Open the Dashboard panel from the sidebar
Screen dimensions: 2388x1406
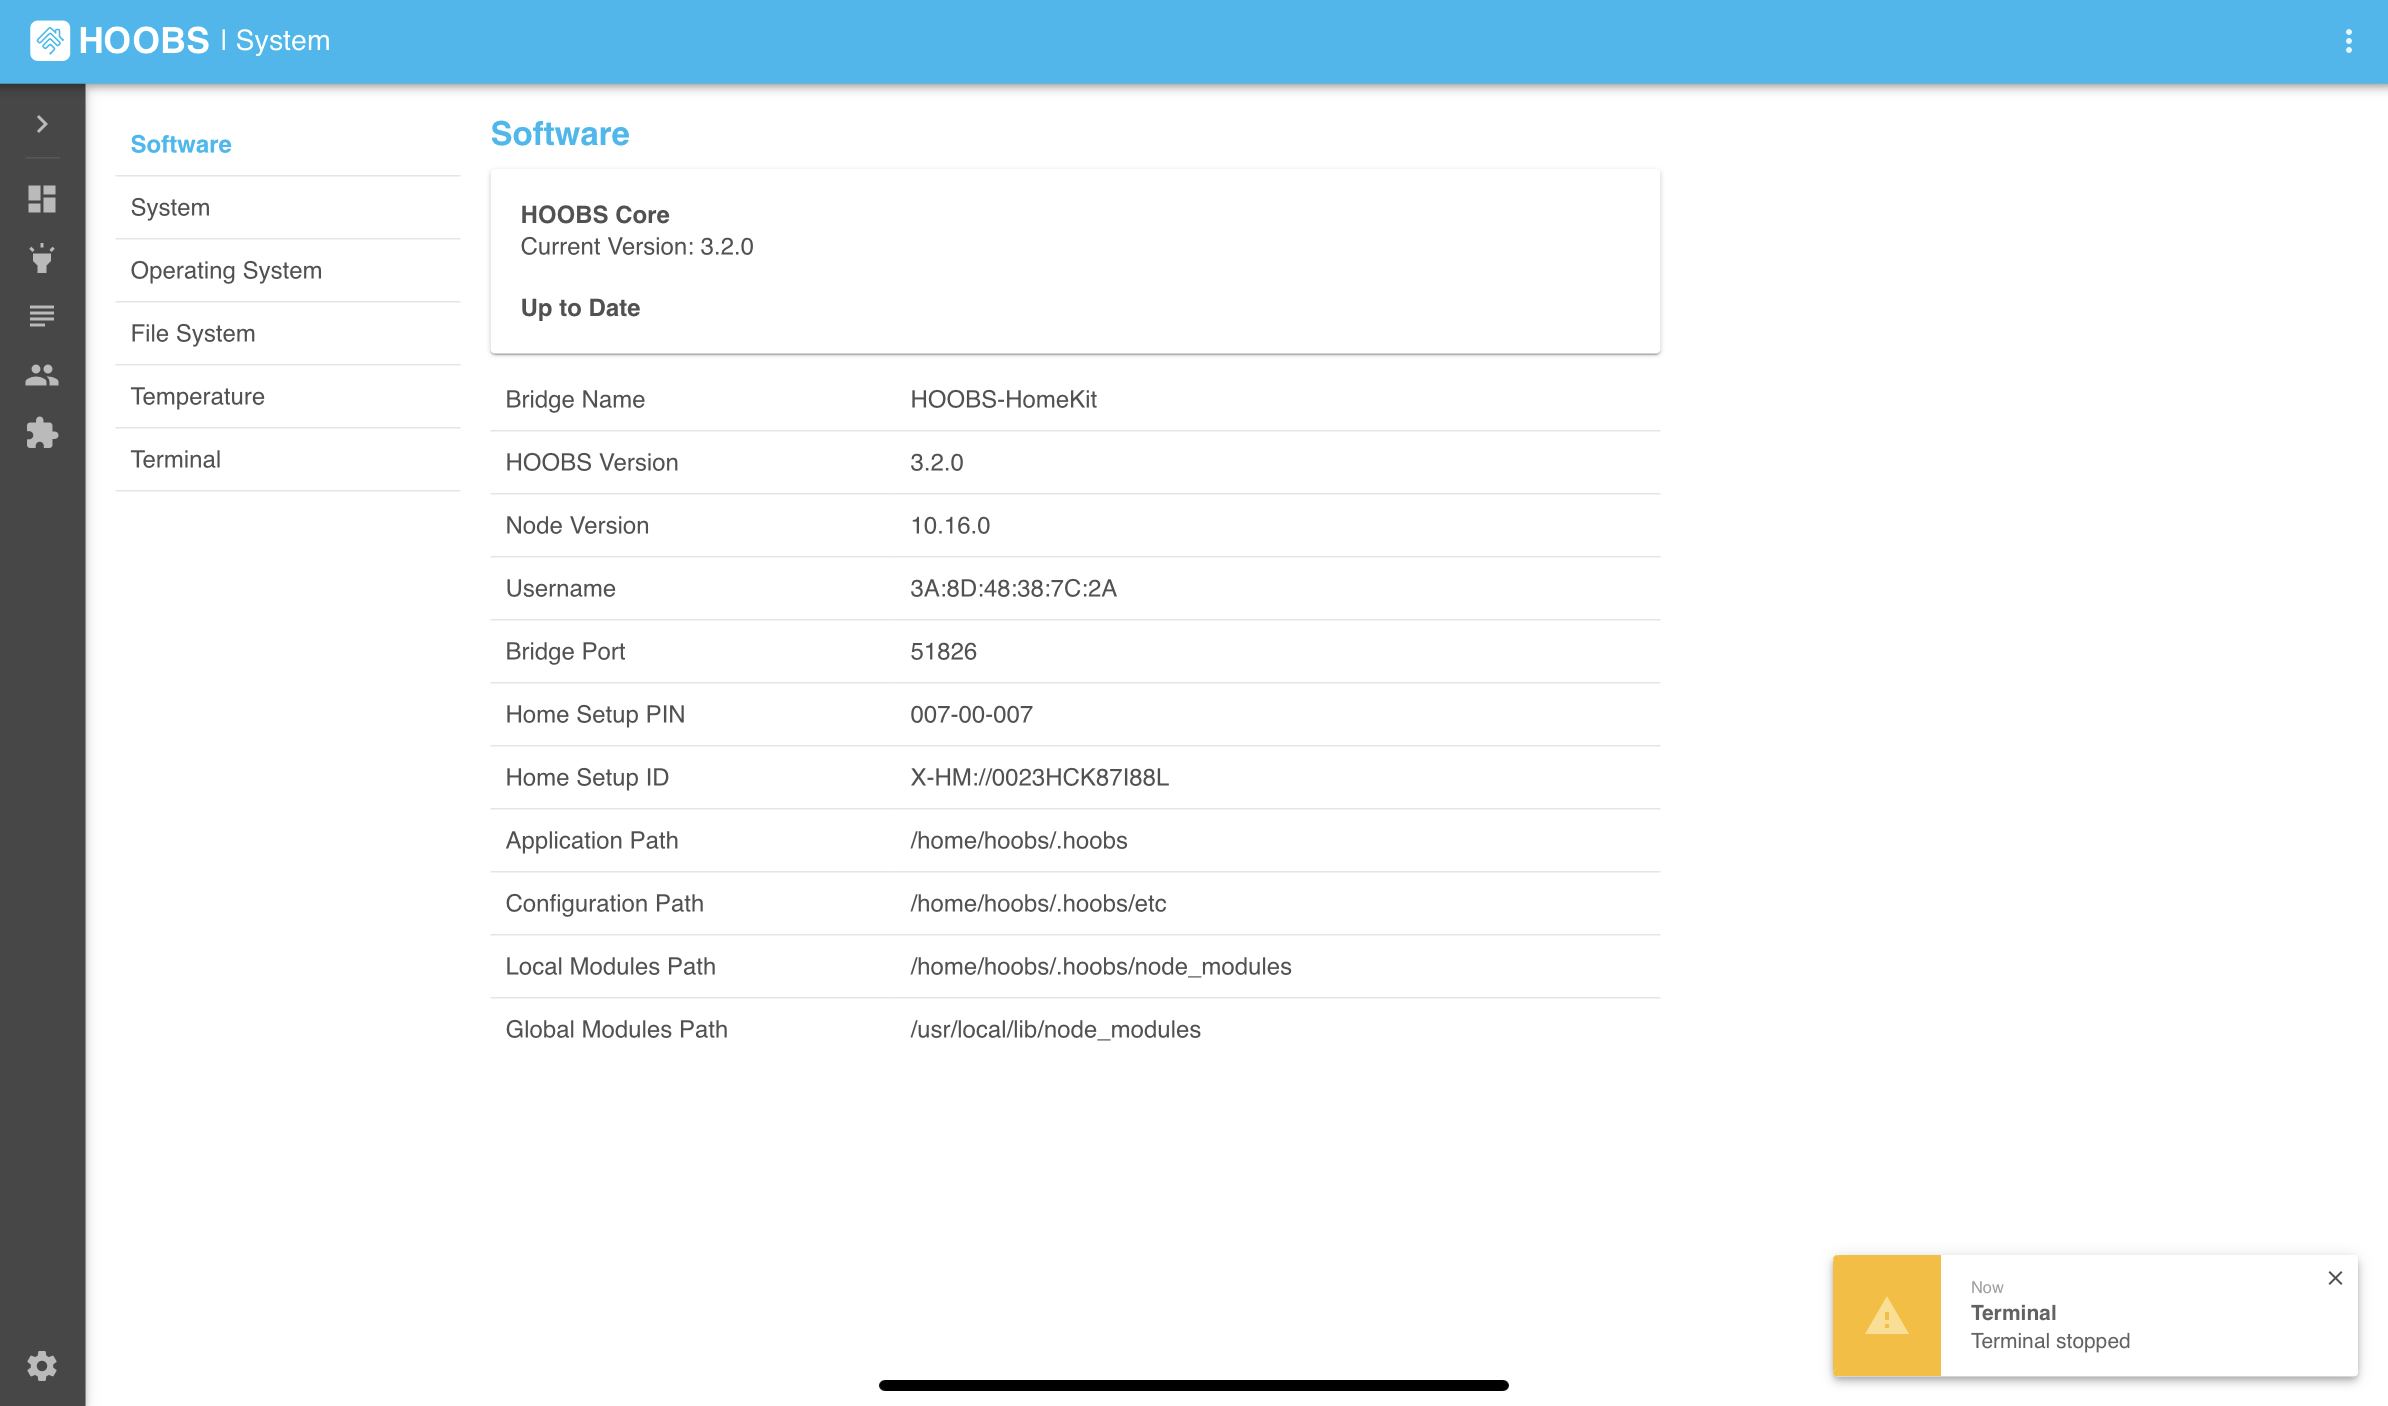(42, 199)
